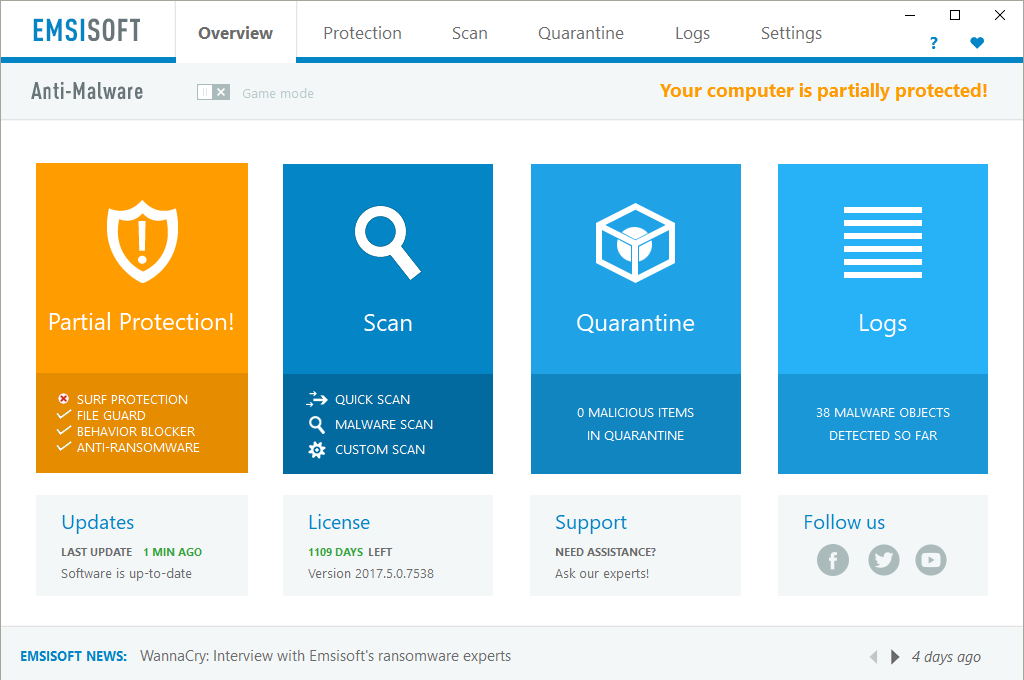Viewport: 1024px width, 680px height.
Task: Open the Logs list icon tile
Action: tap(882, 243)
